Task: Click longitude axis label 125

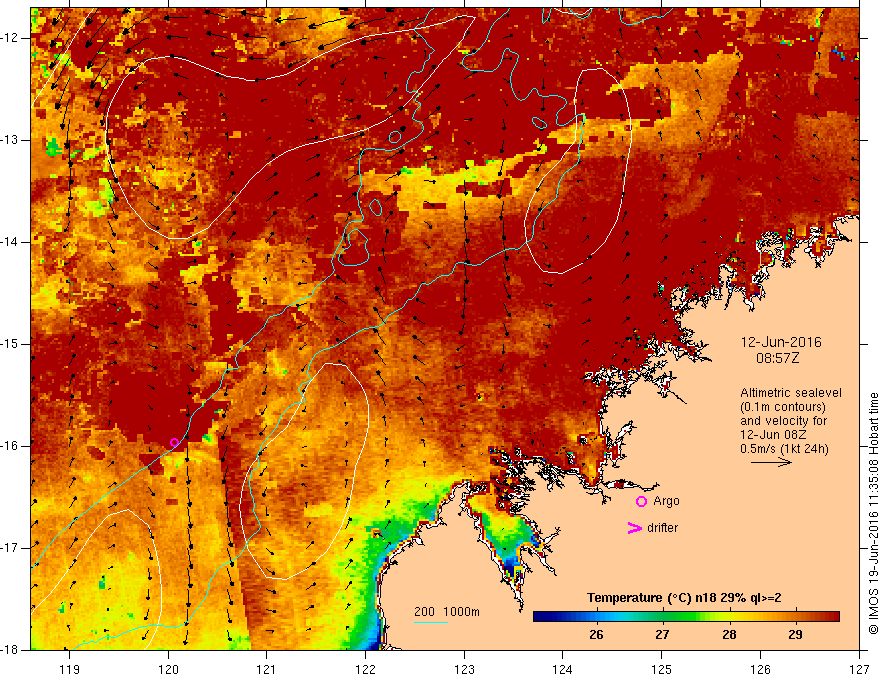Action: (x=662, y=669)
